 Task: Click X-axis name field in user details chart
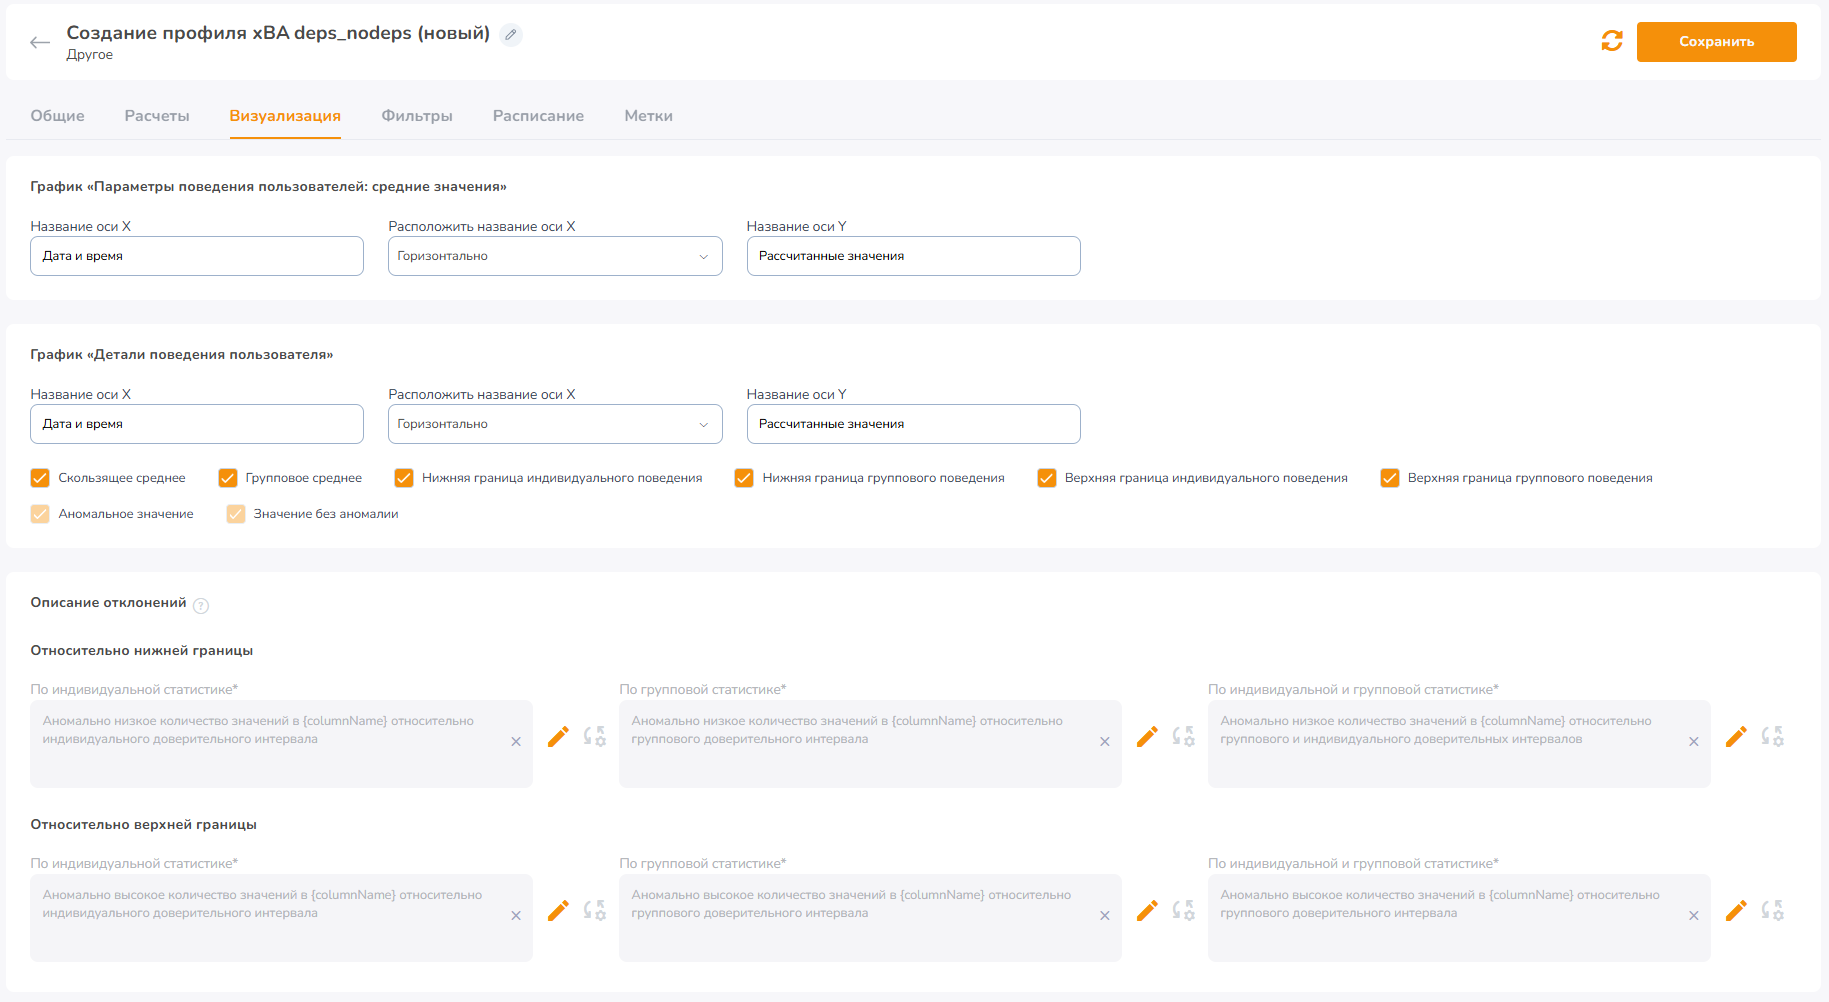pyautogui.click(x=197, y=424)
